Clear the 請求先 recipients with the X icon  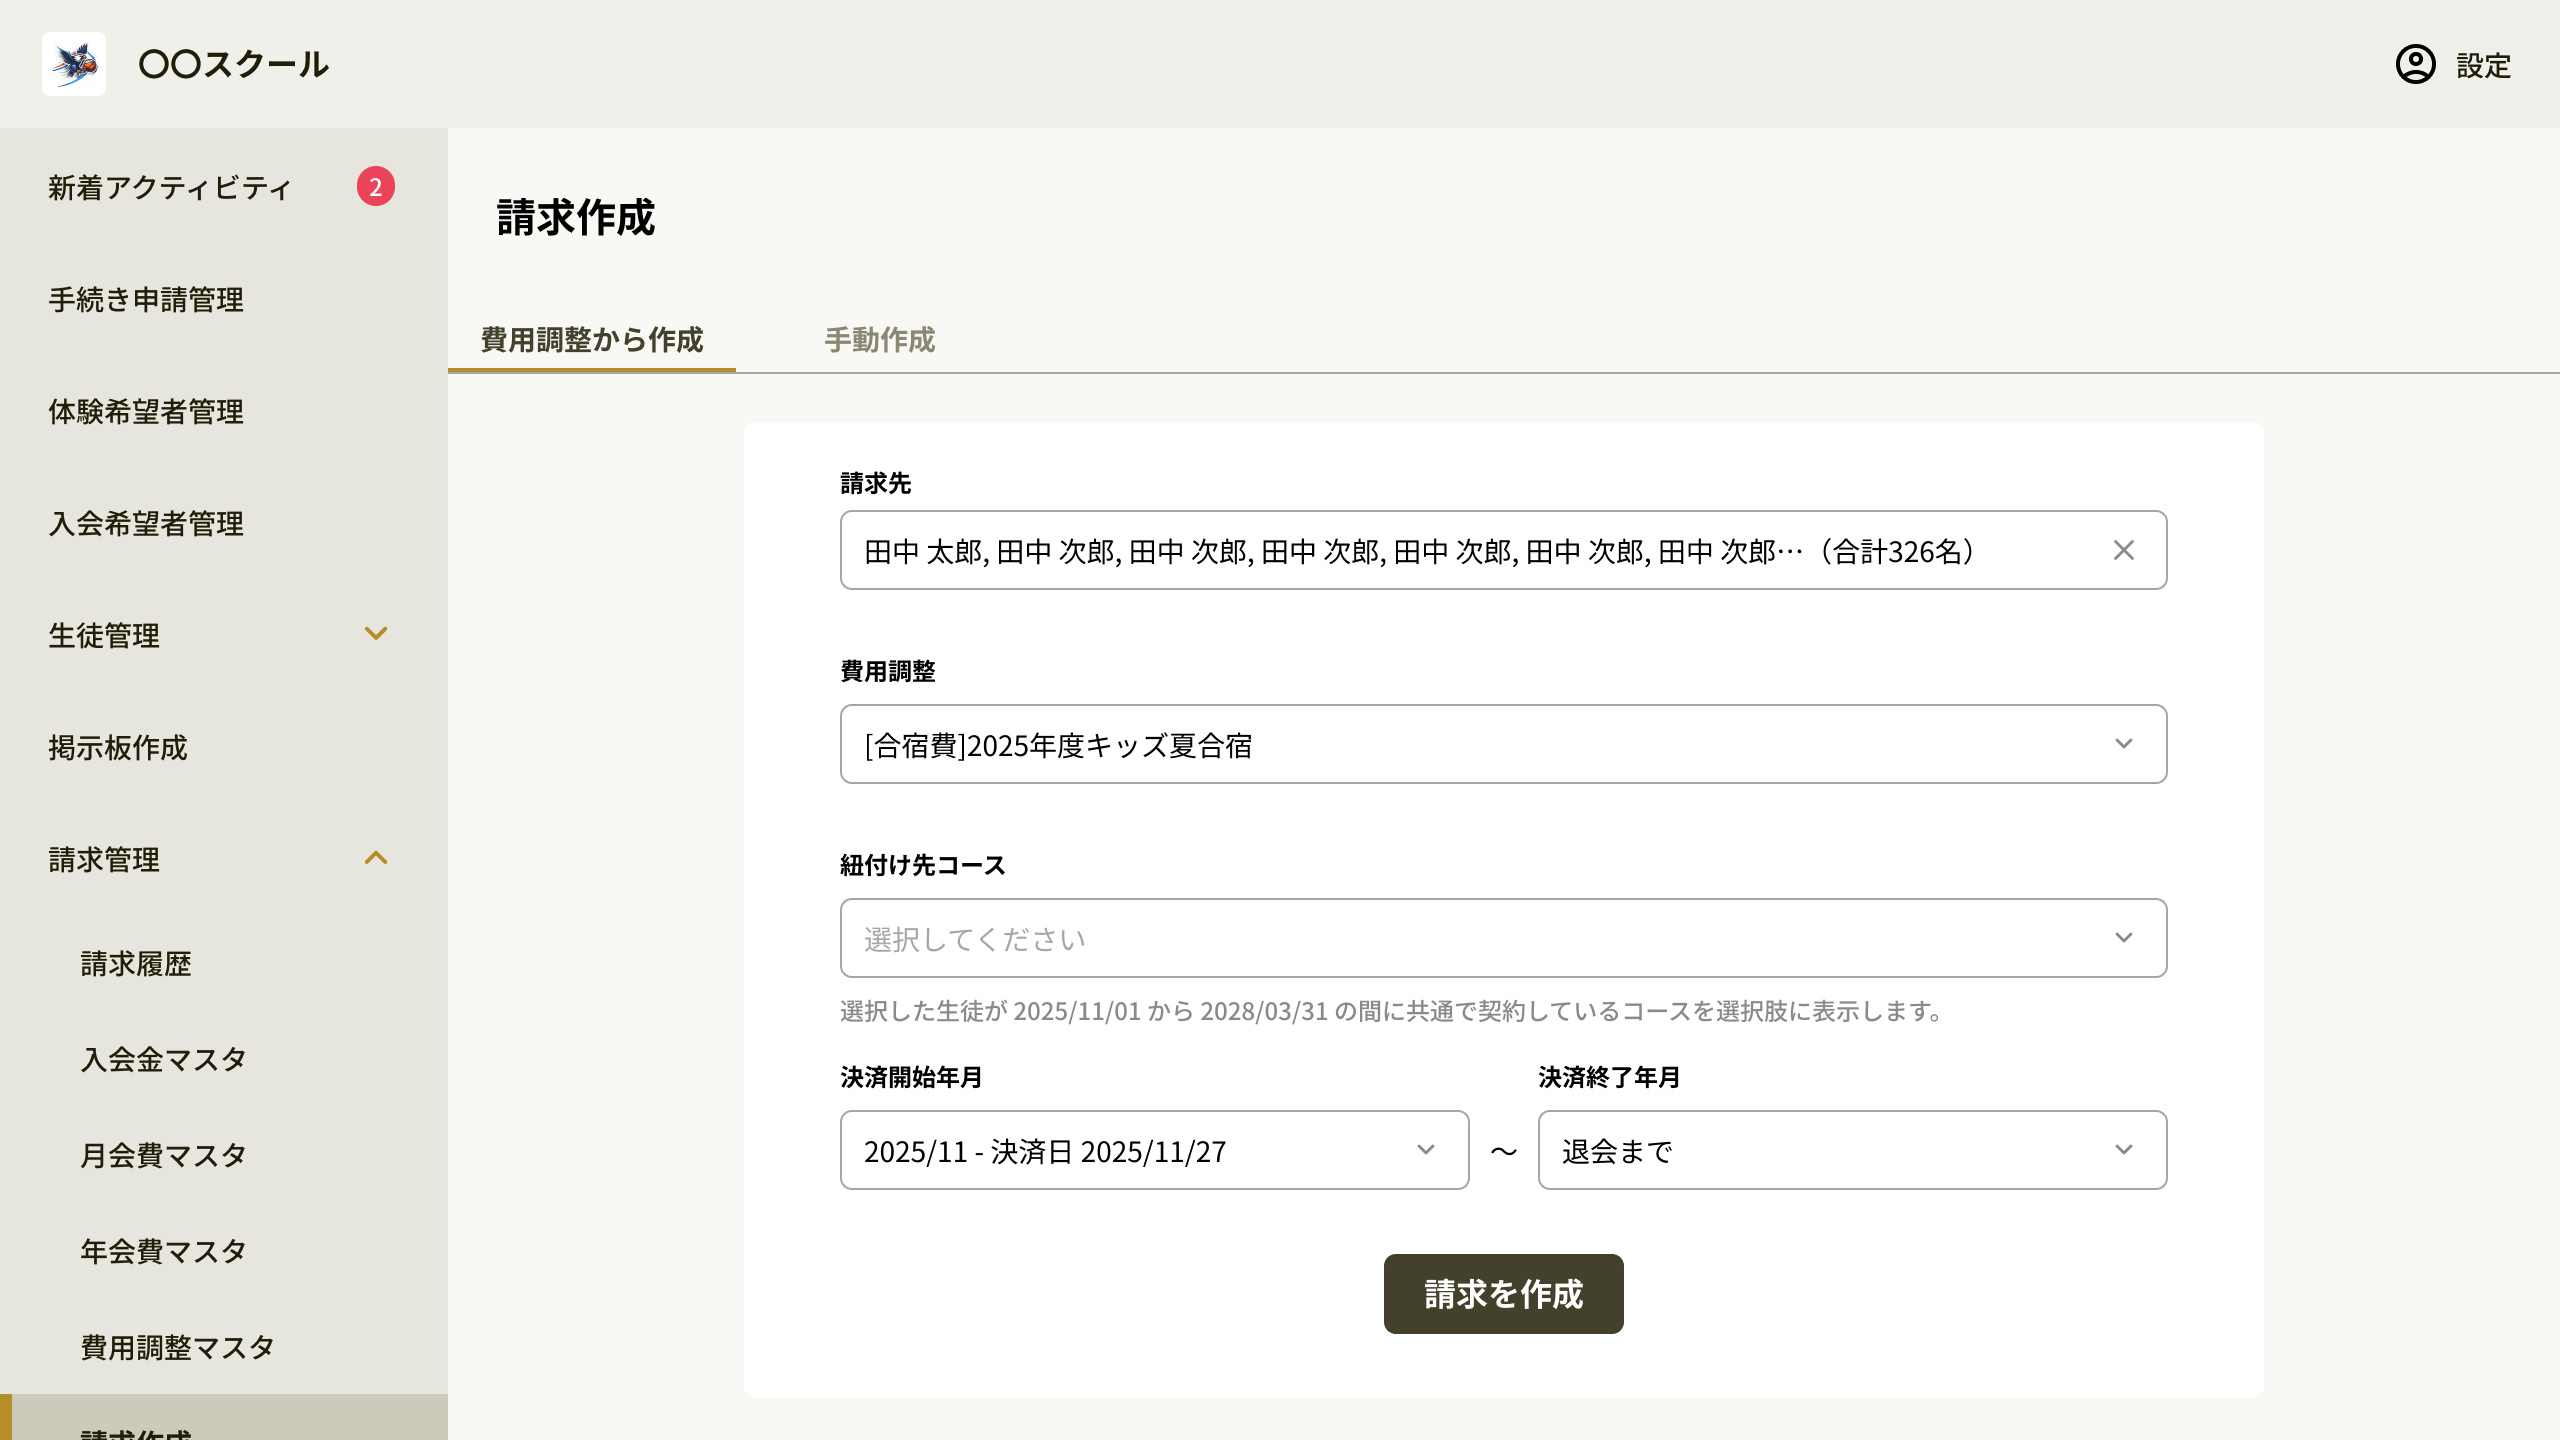[x=2123, y=550]
